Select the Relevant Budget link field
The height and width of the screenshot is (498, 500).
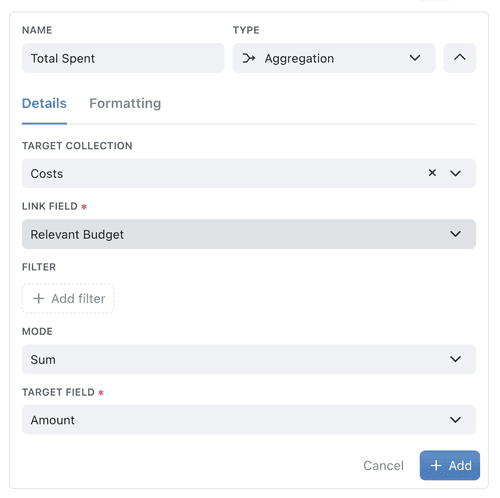pyautogui.click(x=249, y=234)
